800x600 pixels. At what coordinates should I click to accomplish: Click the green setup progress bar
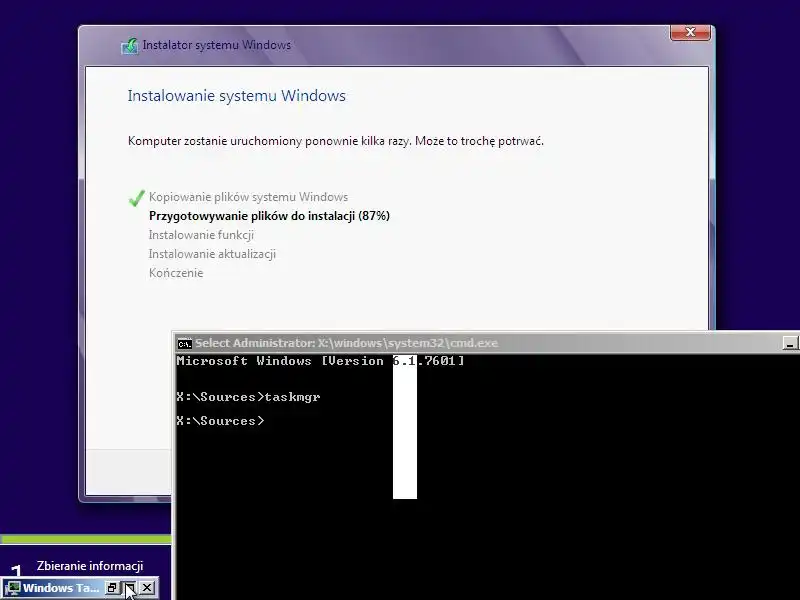tap(86, 539)
